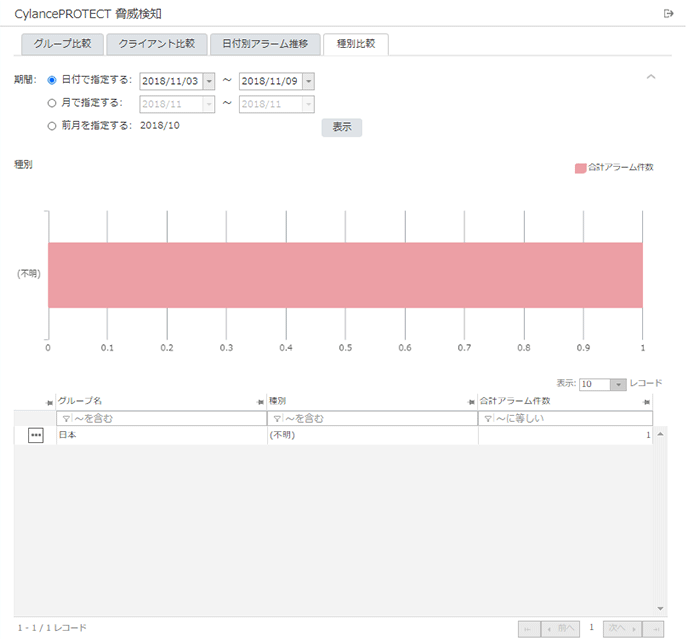Select 前月を指定する radio button

[x=52, y=126]
